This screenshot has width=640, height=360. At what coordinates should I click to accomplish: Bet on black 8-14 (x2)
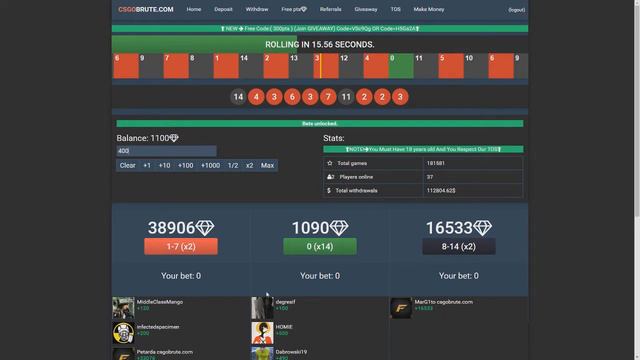click(458, 247)
